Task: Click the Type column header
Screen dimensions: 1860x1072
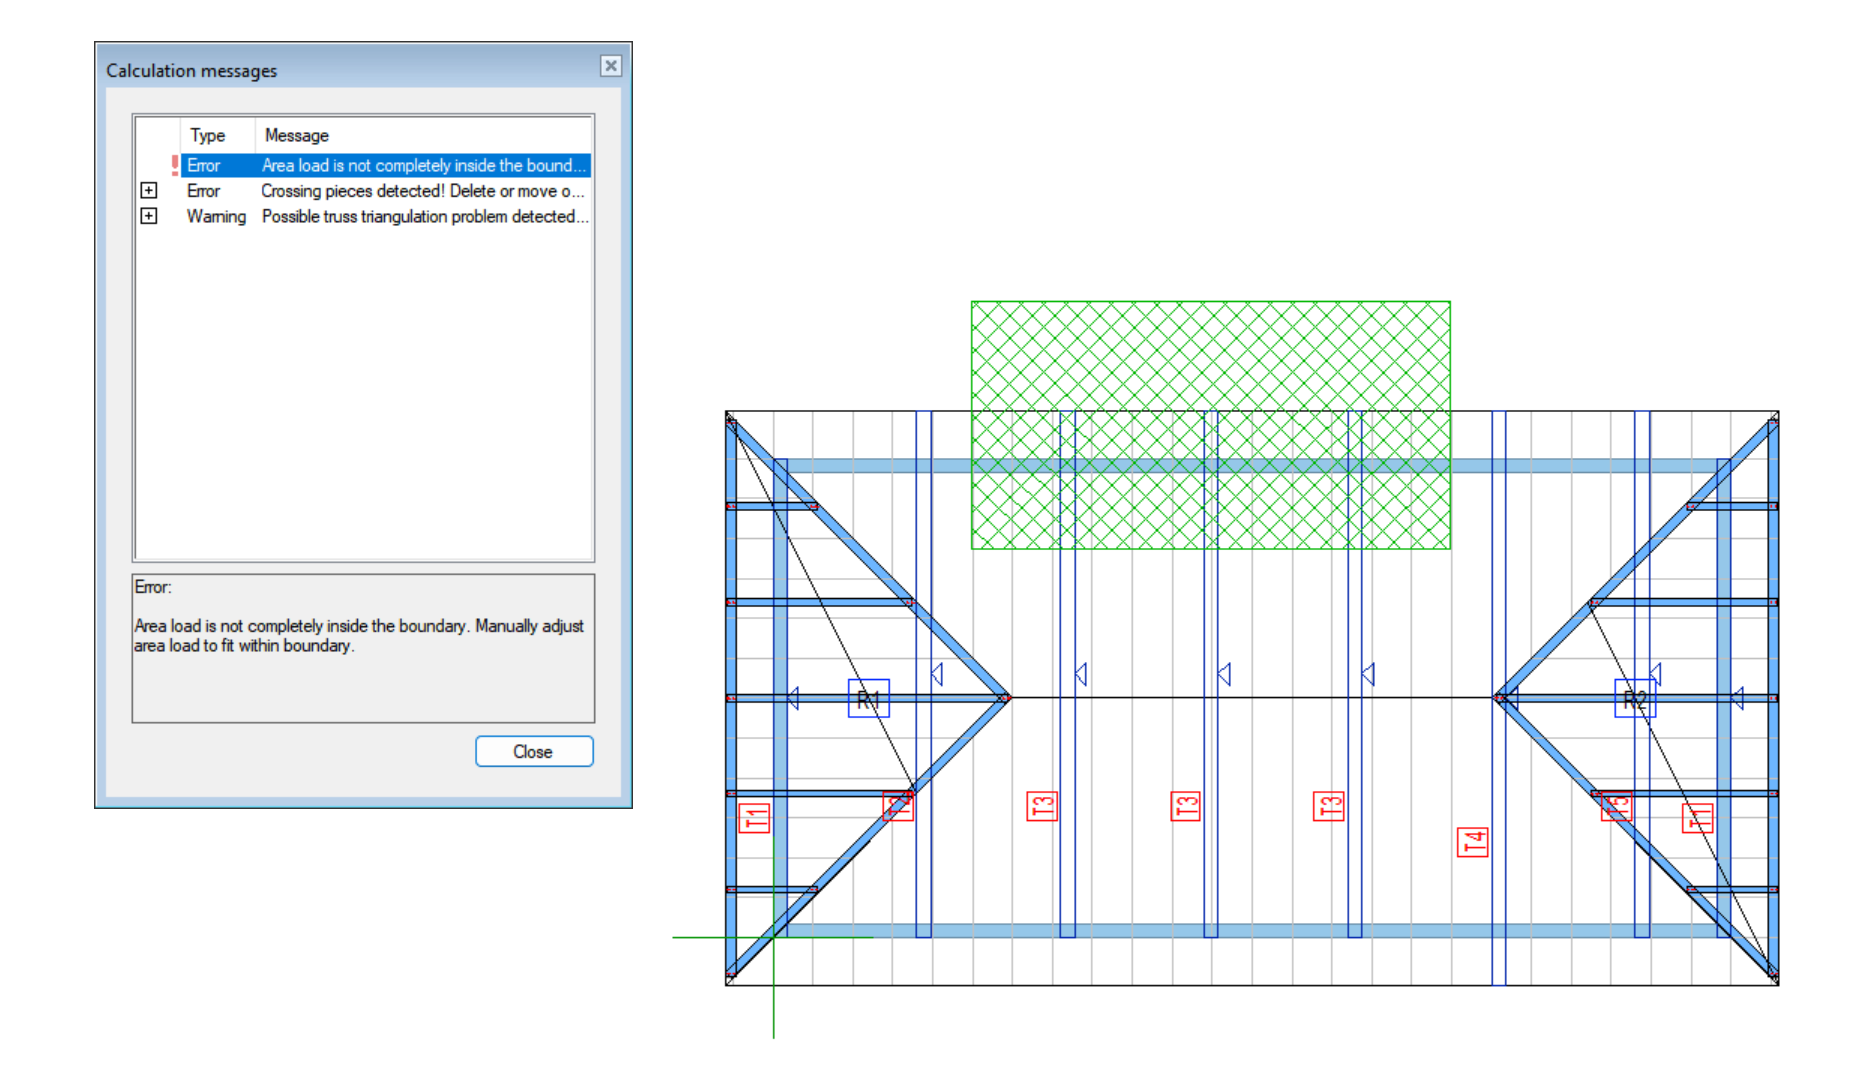Action: coord(208,135)
